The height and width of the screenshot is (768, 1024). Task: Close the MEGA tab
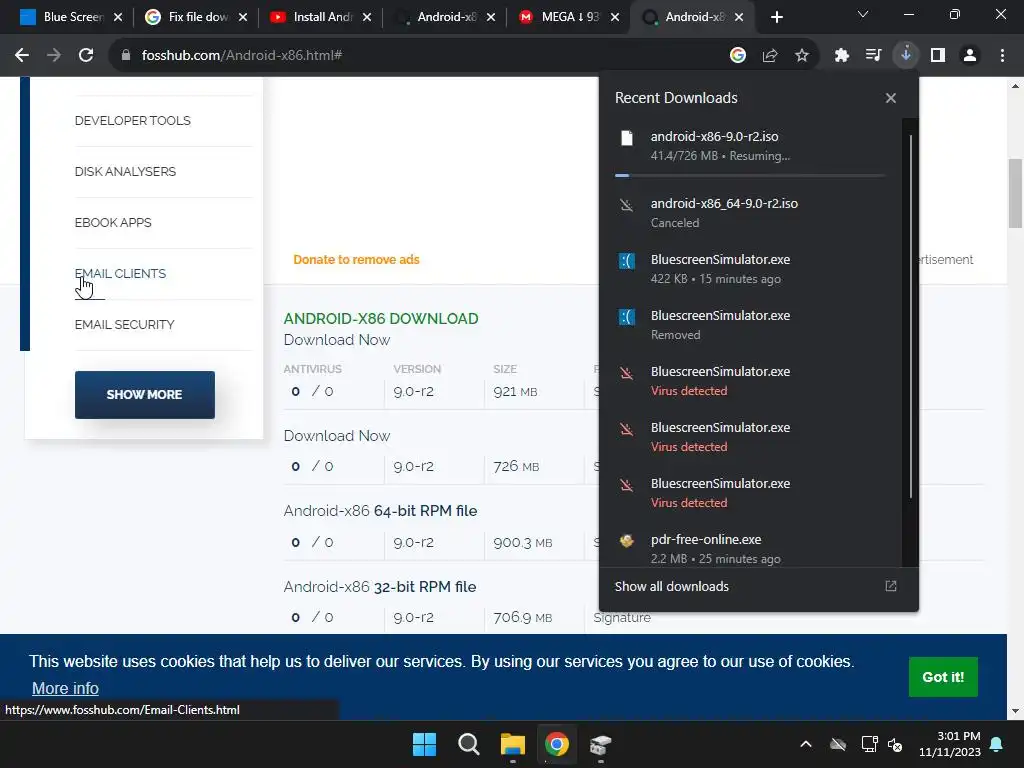615,17
